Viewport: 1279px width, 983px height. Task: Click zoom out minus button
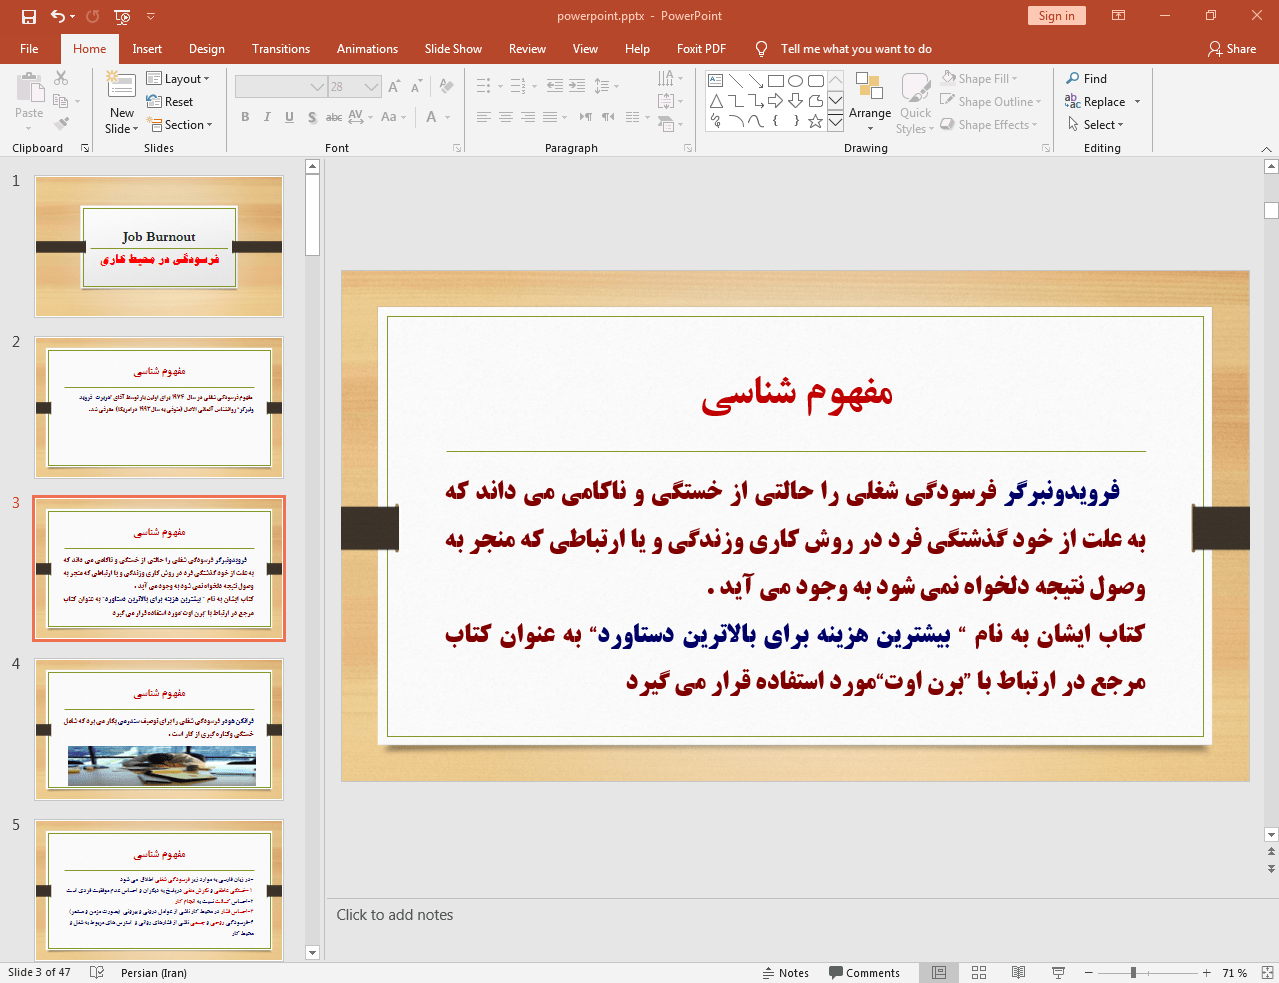1089,973
